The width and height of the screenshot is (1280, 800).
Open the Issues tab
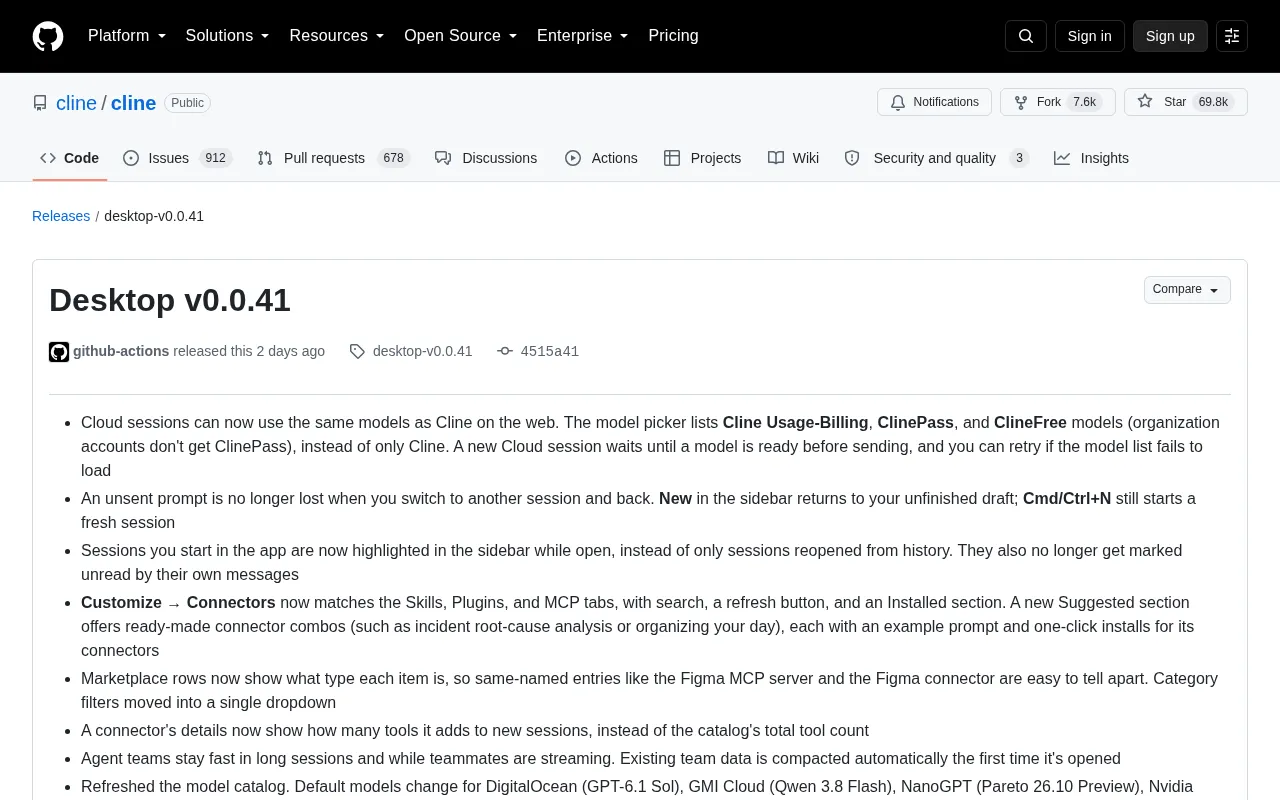point(178,158)
